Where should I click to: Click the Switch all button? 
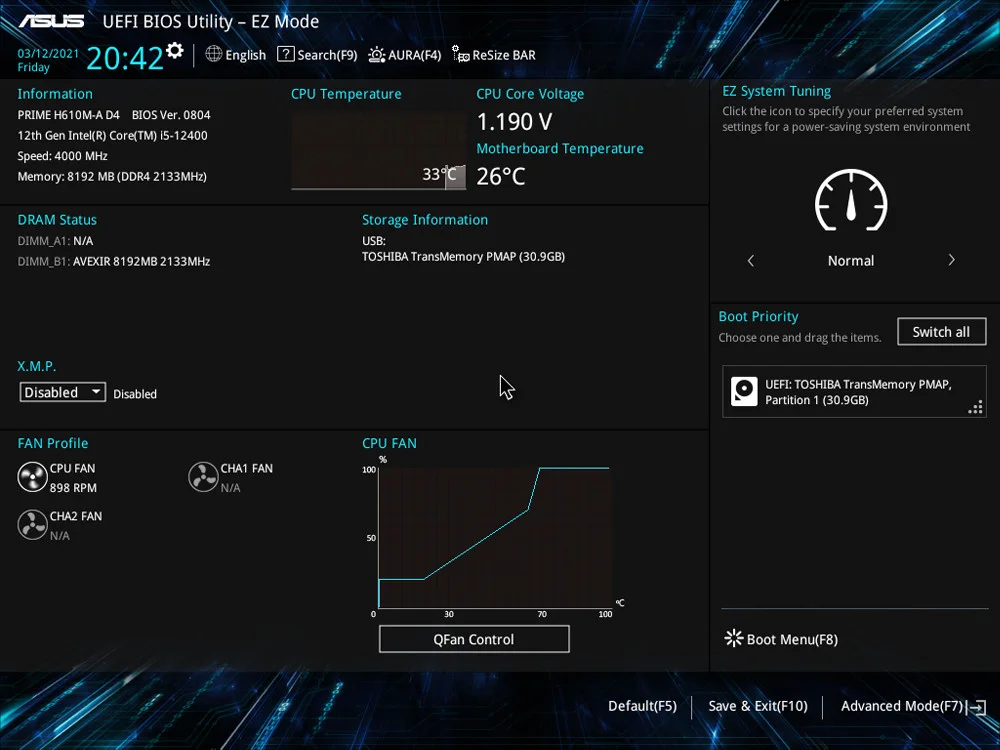coord(941,332)
